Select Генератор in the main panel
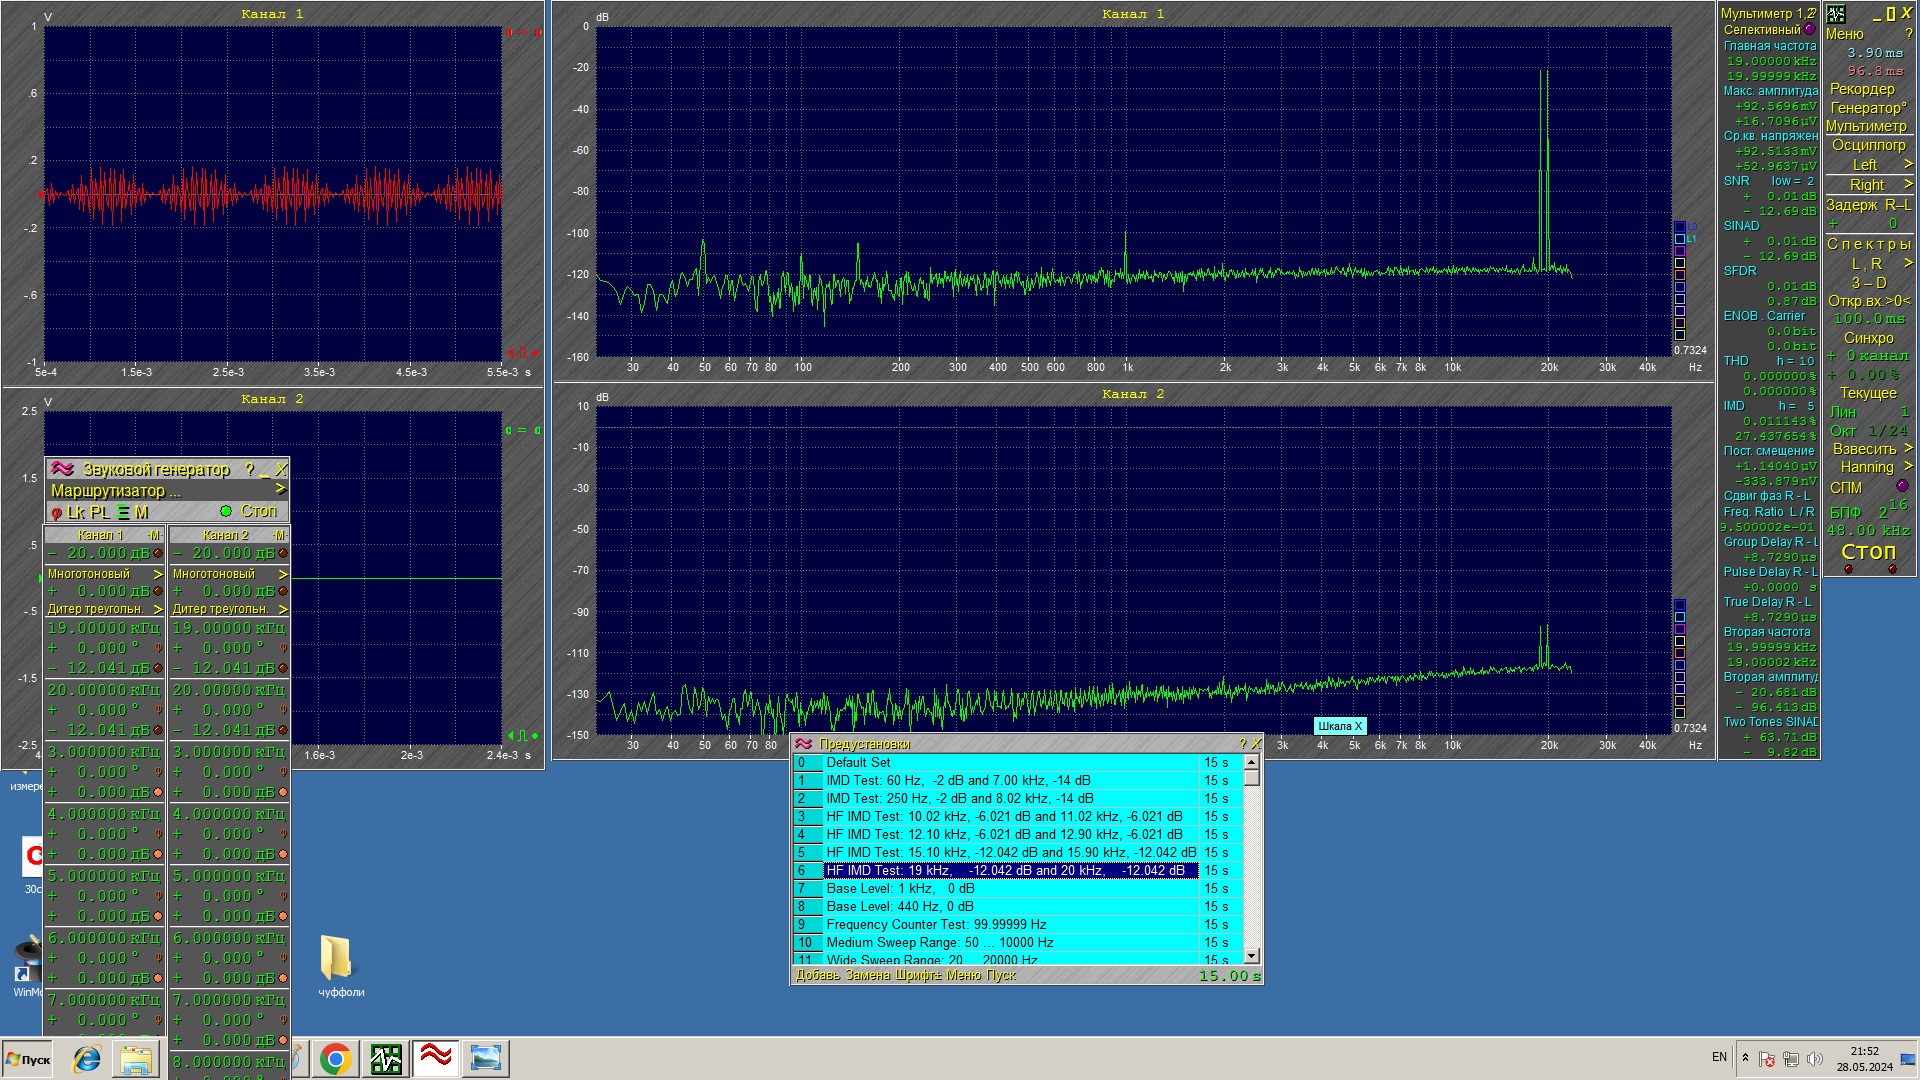 coord(1868,108)
